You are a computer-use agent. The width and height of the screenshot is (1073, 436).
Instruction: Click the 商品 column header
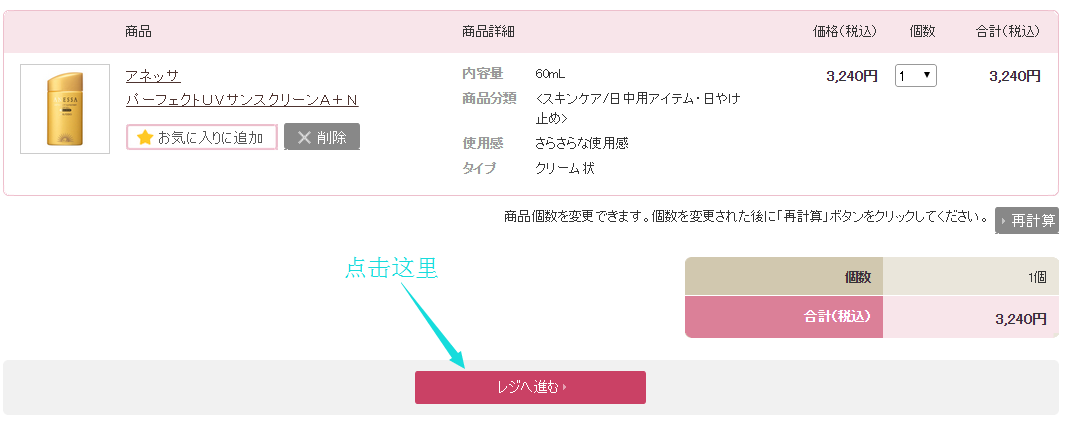(x=139, y=32)
